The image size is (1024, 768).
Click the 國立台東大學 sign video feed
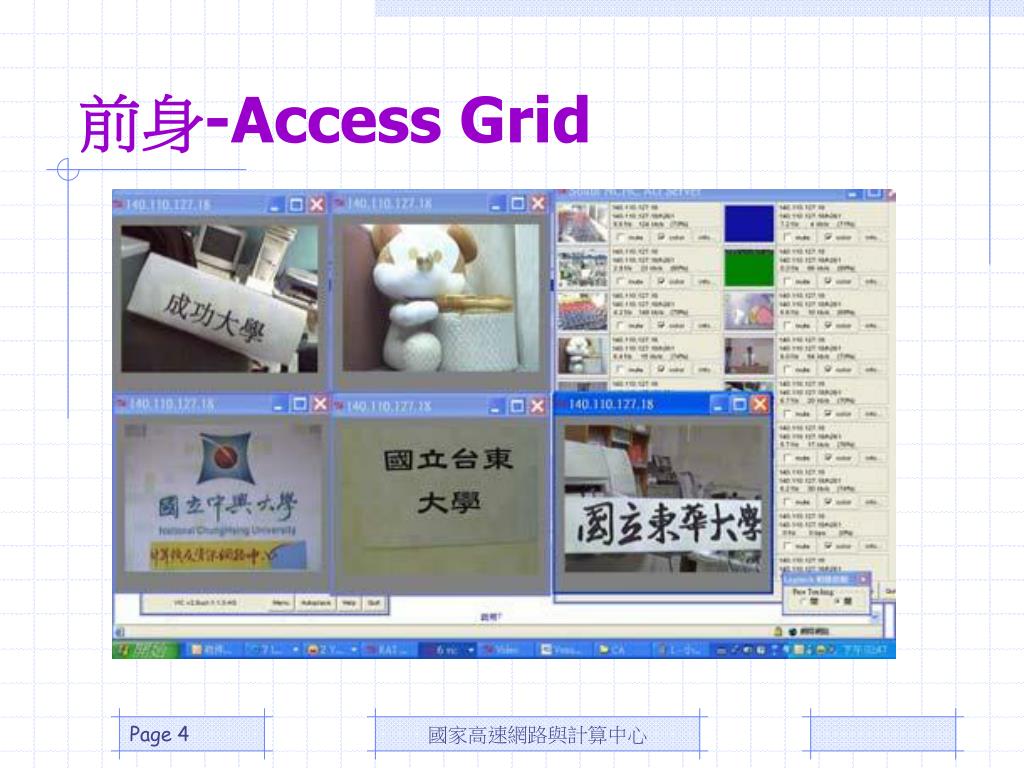tap(441, 498)
